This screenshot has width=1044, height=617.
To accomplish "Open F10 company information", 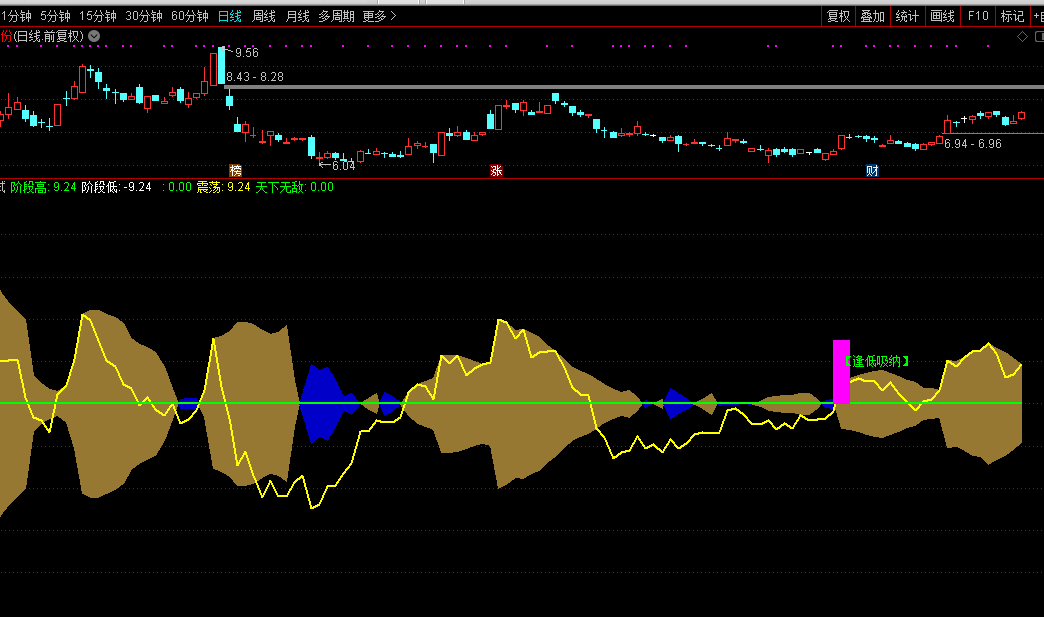I will pyautogui.click(x=978, y=16).
